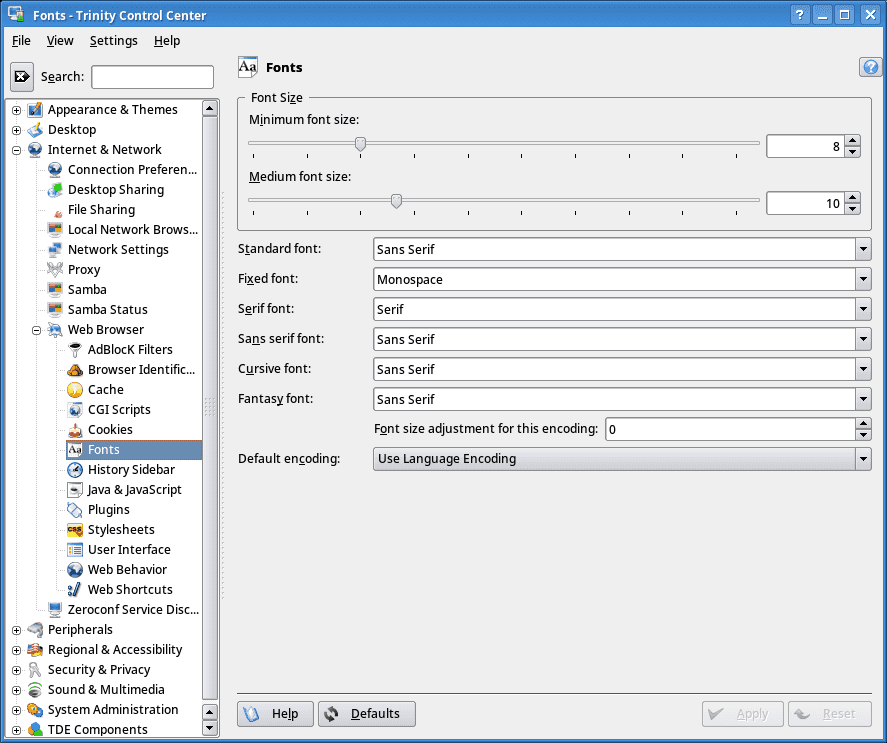Viewport: 887px width, 743px height.
Task: Click the Medium font size slider handle
Action: (x=397, y=201)
